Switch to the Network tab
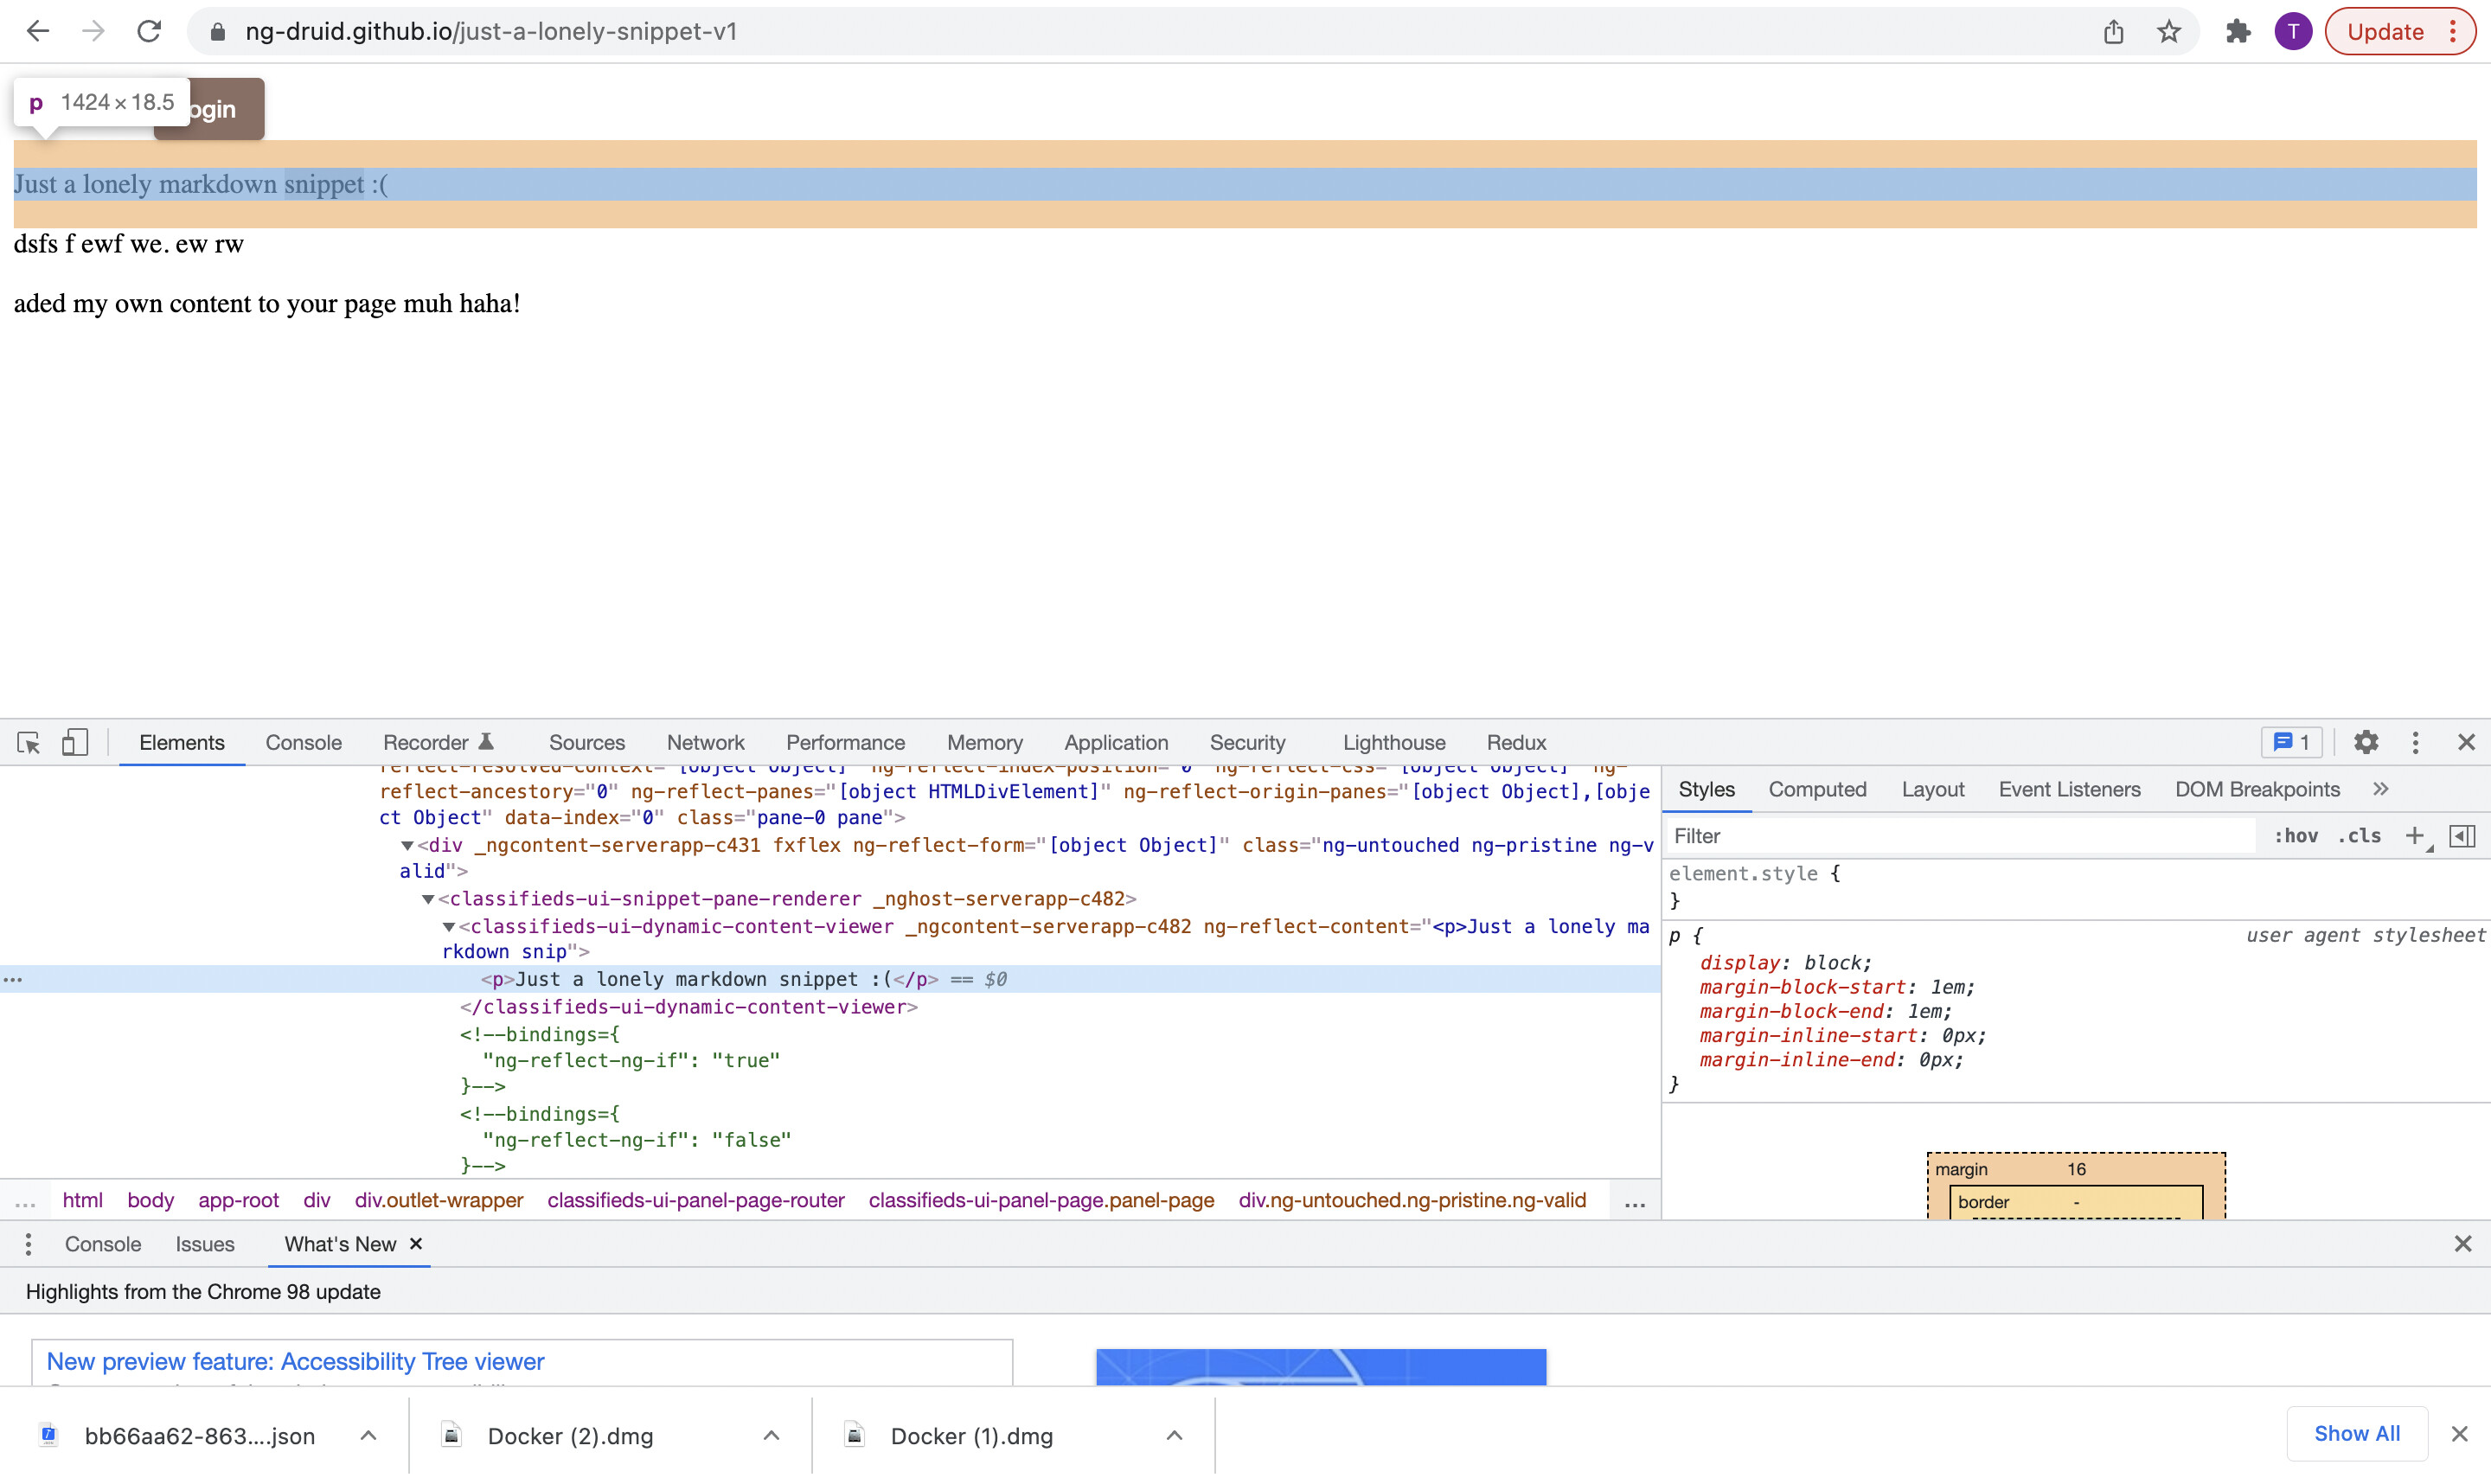Screen dimensions: 2491x1484 pos(705,742)
